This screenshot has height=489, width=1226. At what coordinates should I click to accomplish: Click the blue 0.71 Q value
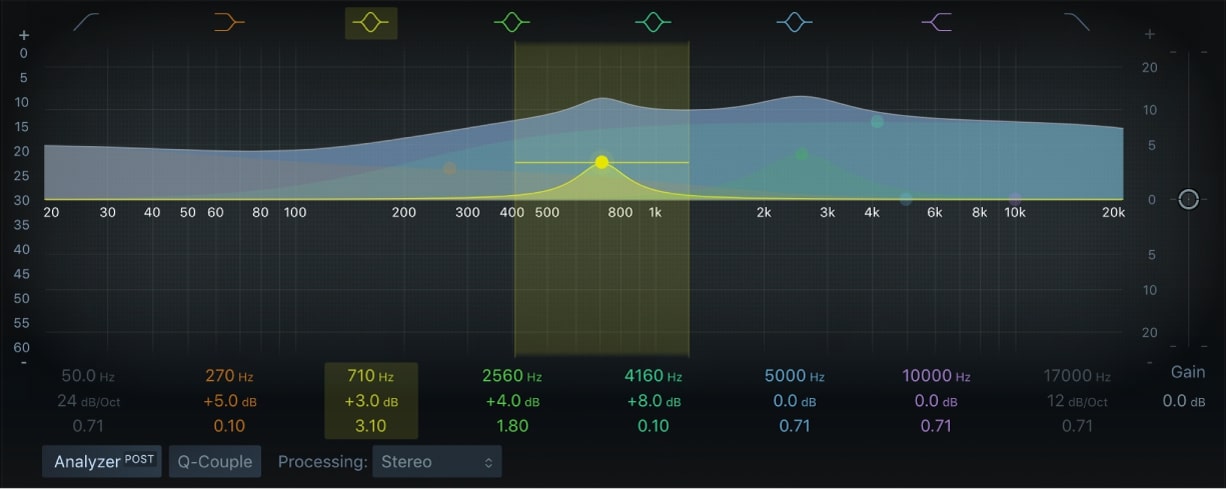(x=794, y=426)
